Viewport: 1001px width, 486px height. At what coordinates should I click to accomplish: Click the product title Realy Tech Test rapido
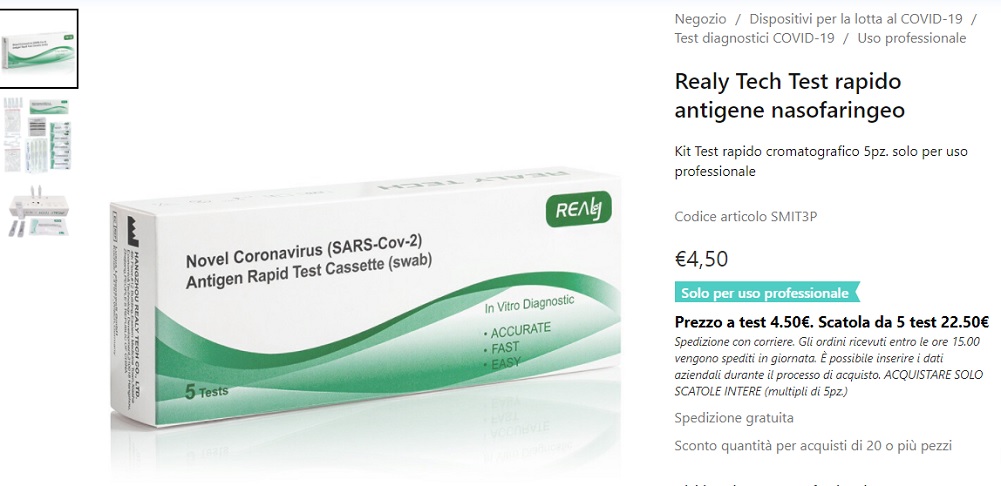tap(790, 96)
